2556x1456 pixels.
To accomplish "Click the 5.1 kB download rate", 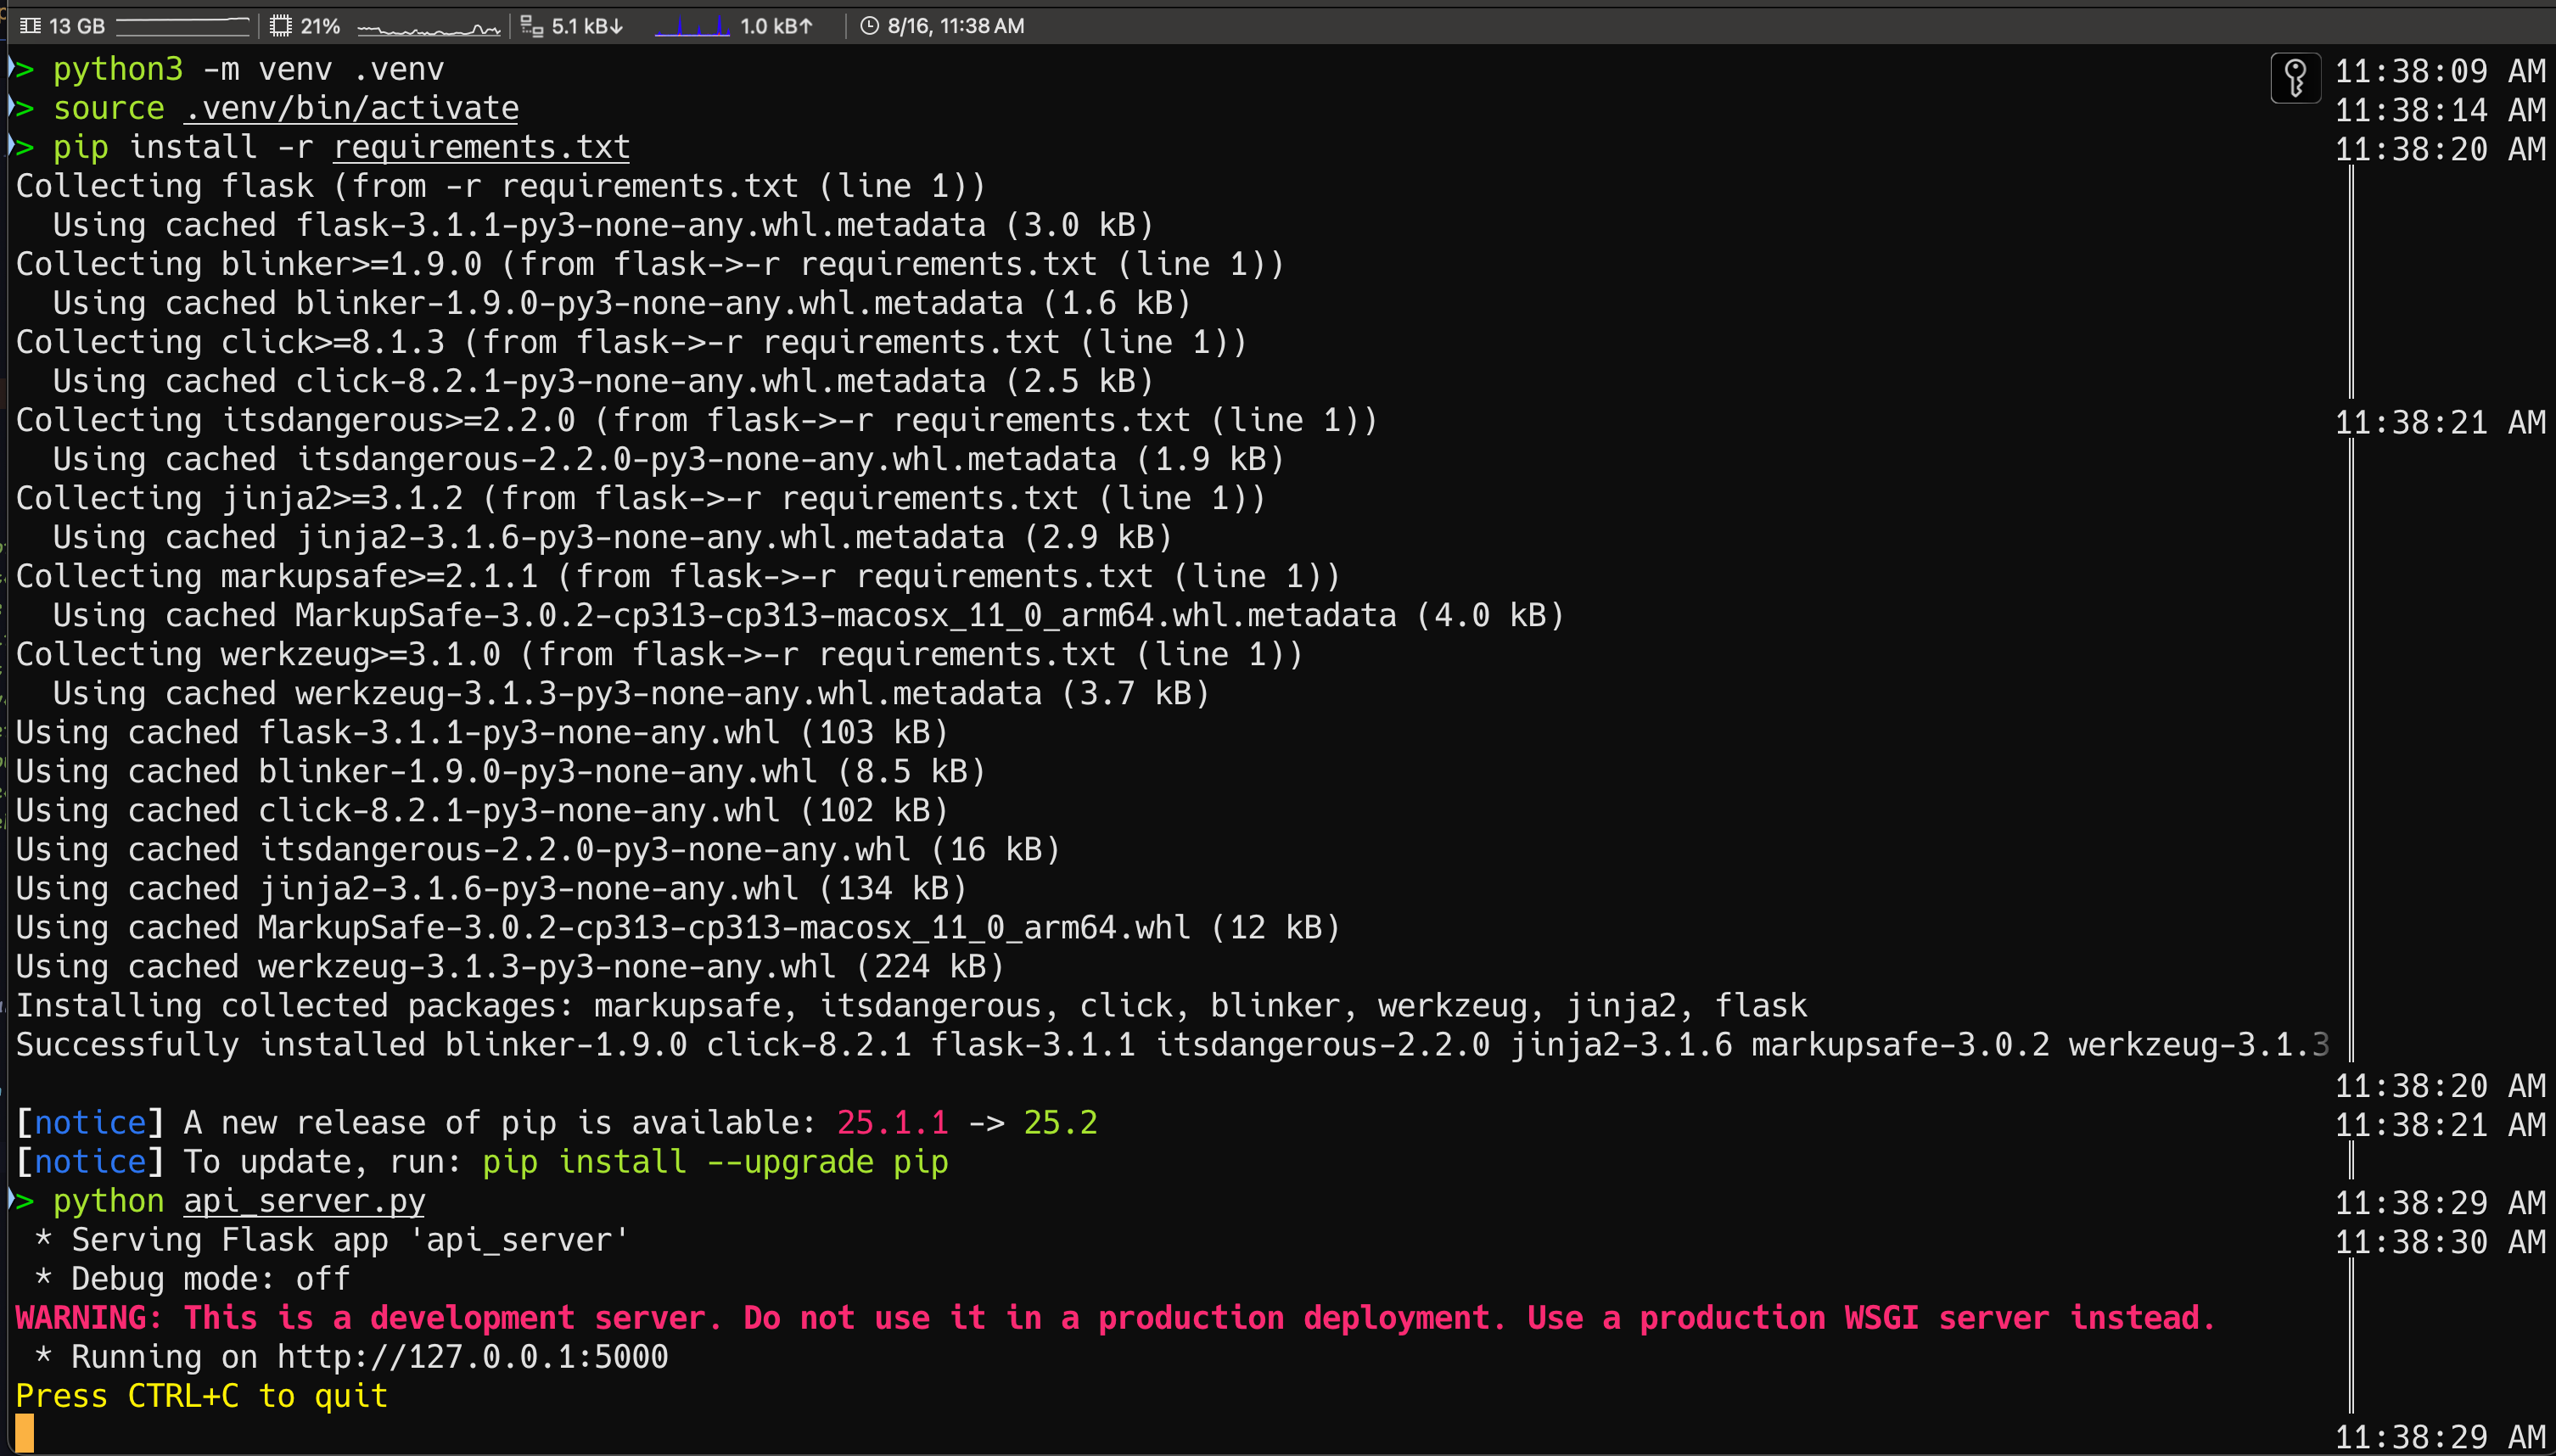I will point(587,26).
